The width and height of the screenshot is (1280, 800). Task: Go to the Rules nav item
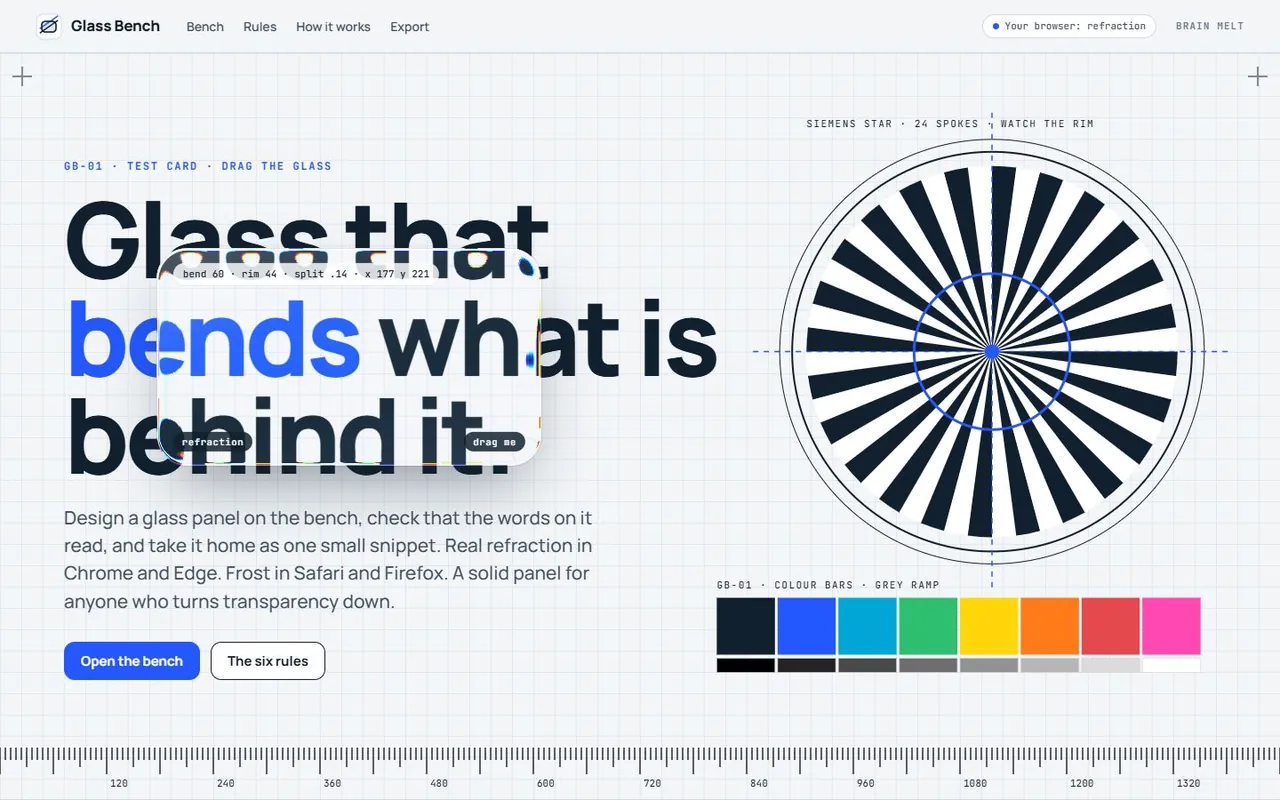[260, 27]
